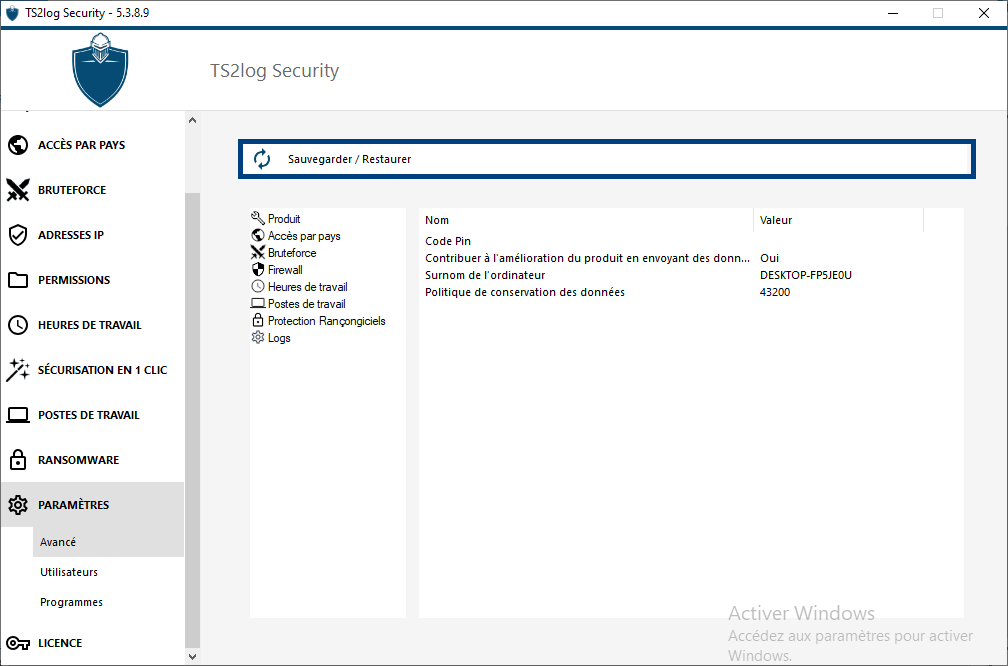Click the clock icon for Heures de travail sidebar
This screenshot has width=1008, height=666.
click(18, 325)
